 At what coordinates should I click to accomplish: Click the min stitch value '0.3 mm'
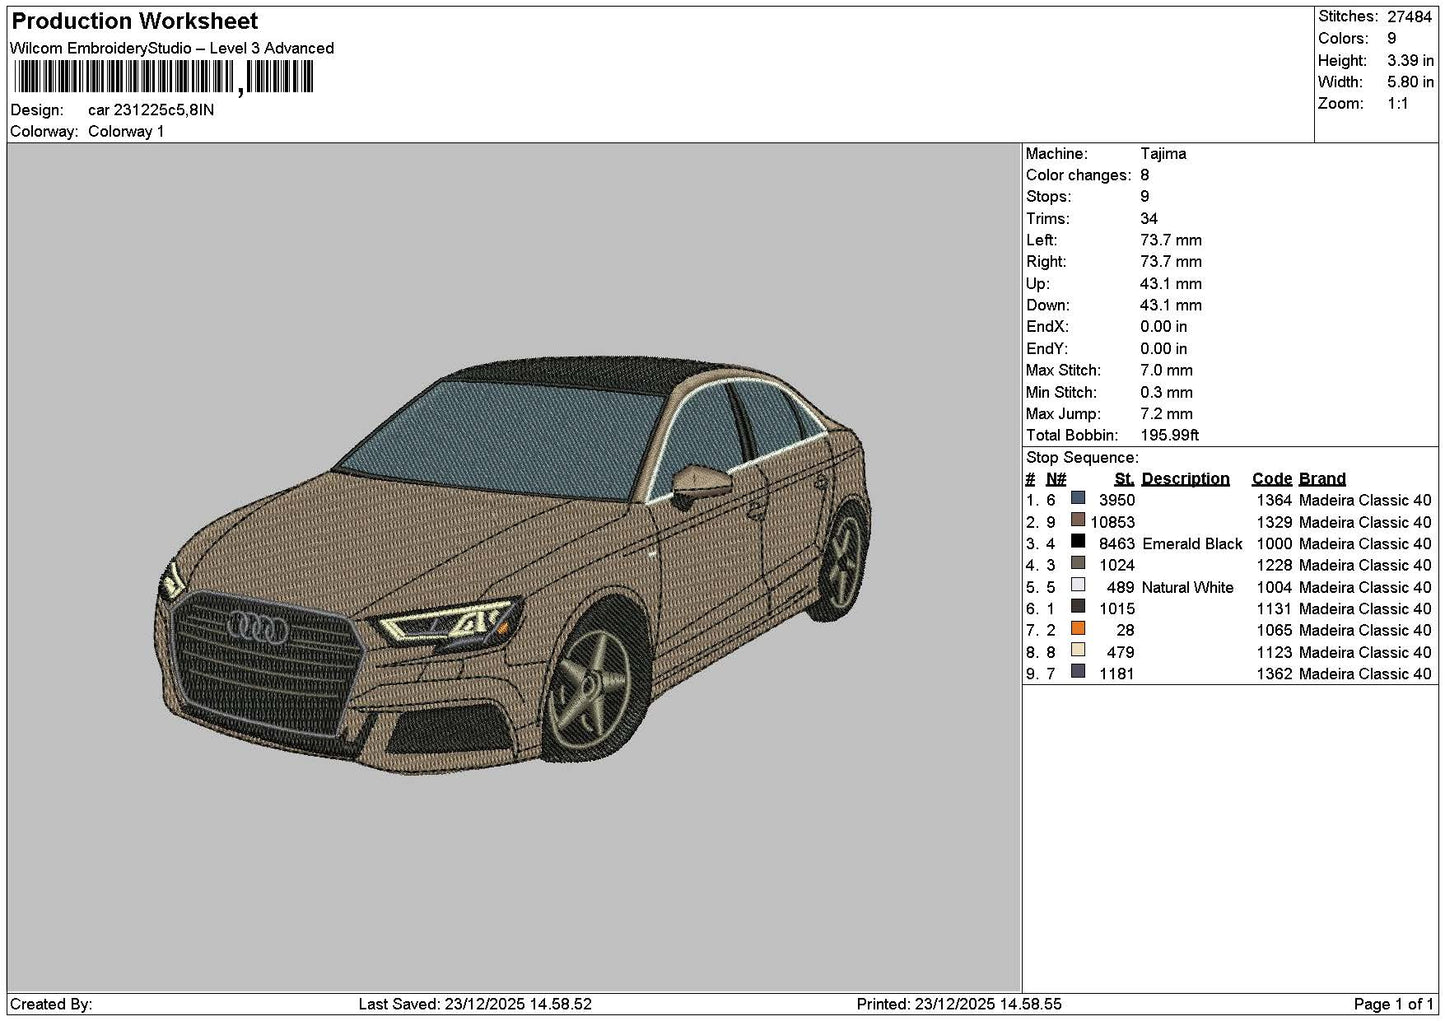click(1166, 392)
